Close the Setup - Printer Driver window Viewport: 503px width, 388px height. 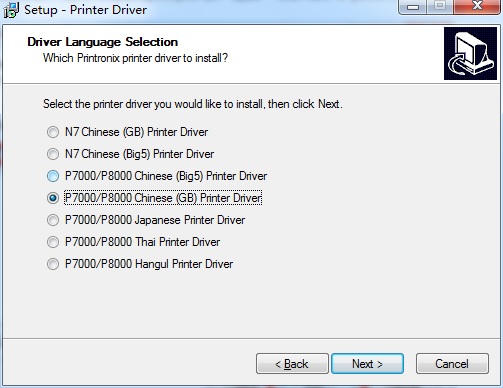(477, 6)
